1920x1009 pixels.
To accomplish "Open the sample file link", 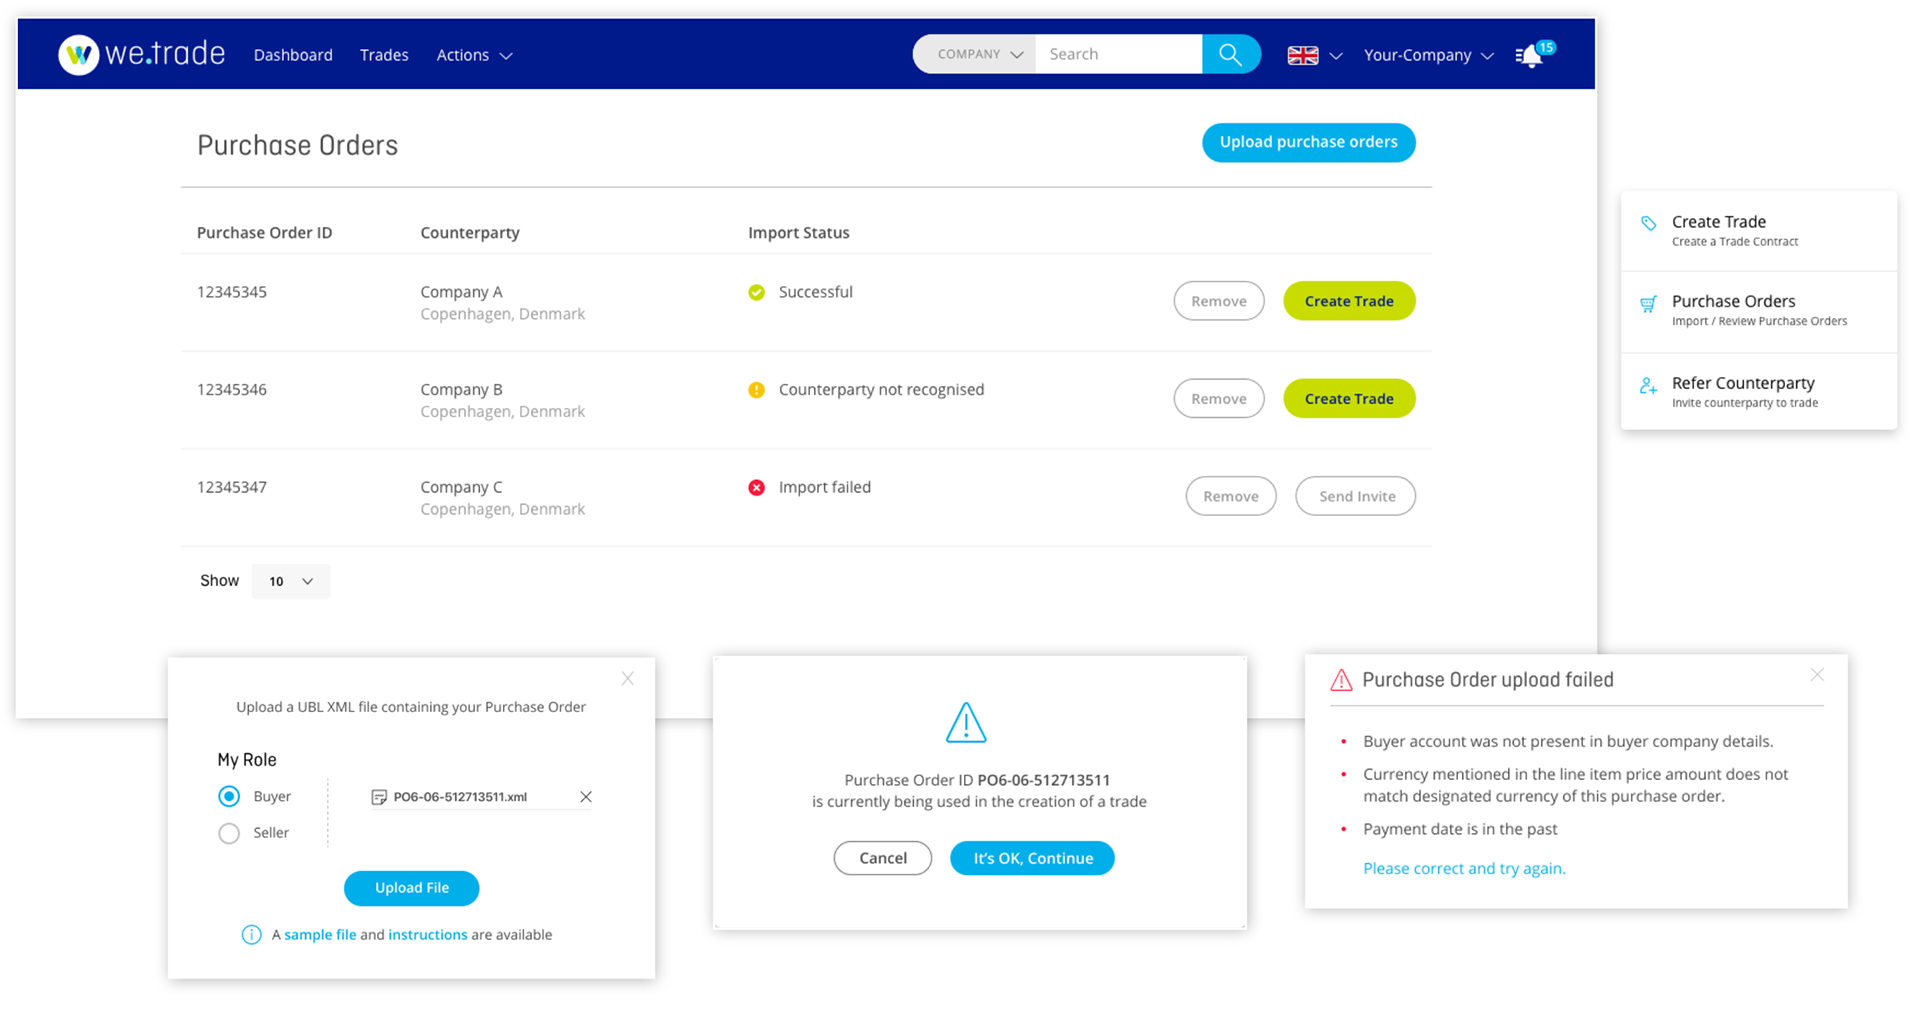I will (x=320, y=935).
